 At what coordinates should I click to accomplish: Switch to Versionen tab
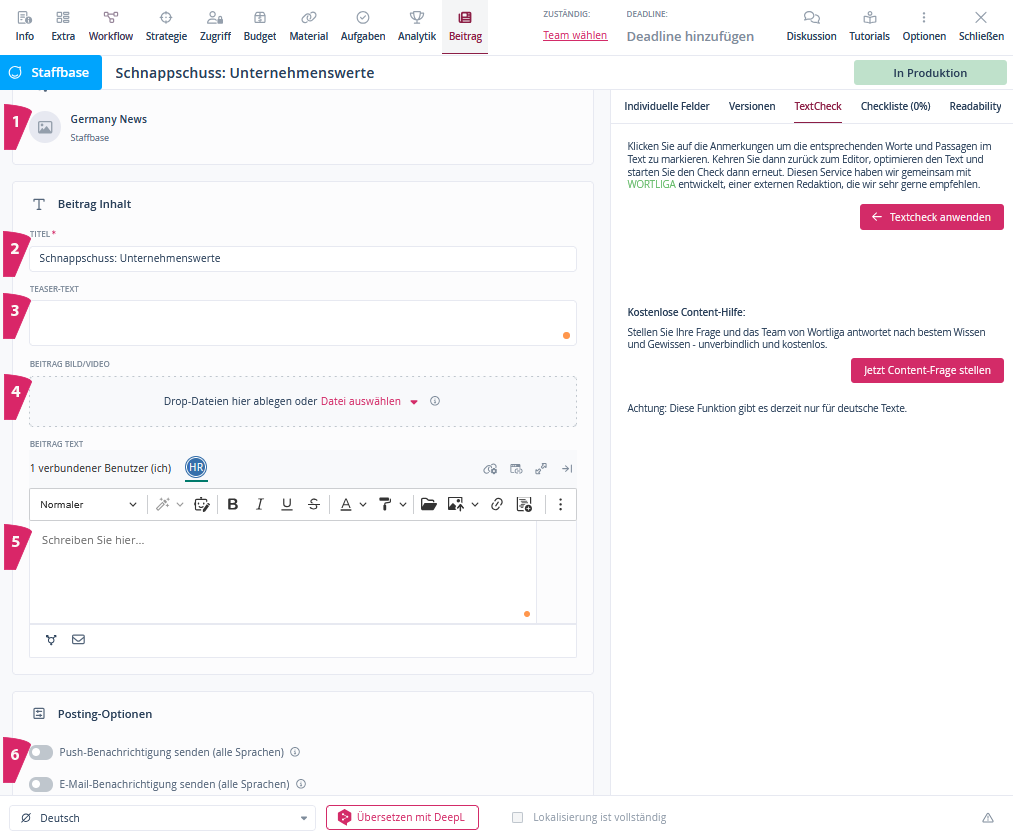tap(751, 106)
